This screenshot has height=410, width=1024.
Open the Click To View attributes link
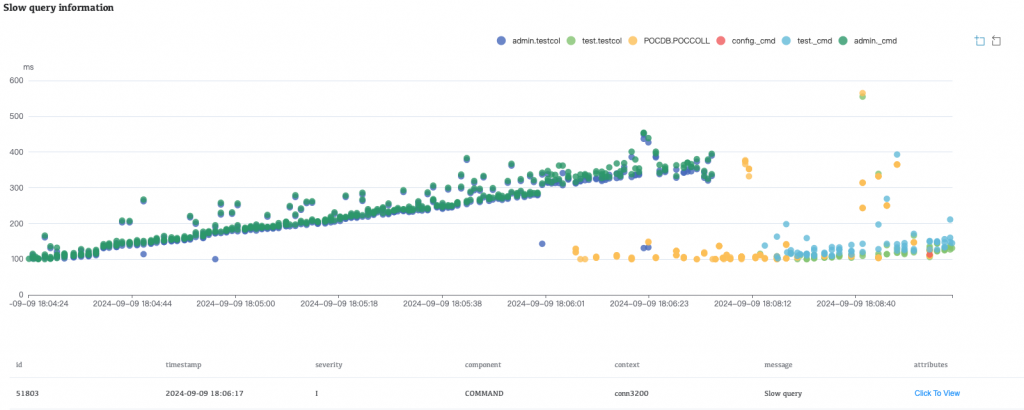937,393
